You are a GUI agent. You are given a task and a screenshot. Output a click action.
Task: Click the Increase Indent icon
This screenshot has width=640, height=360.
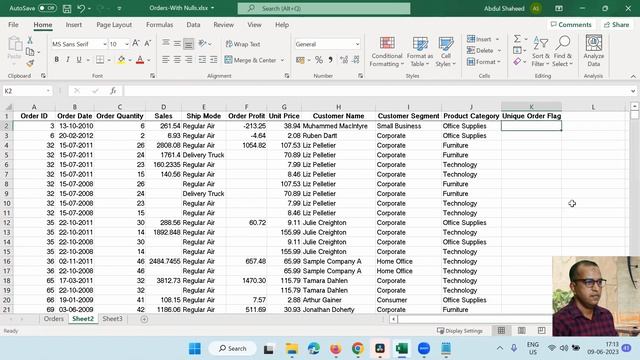coord(213,60)
